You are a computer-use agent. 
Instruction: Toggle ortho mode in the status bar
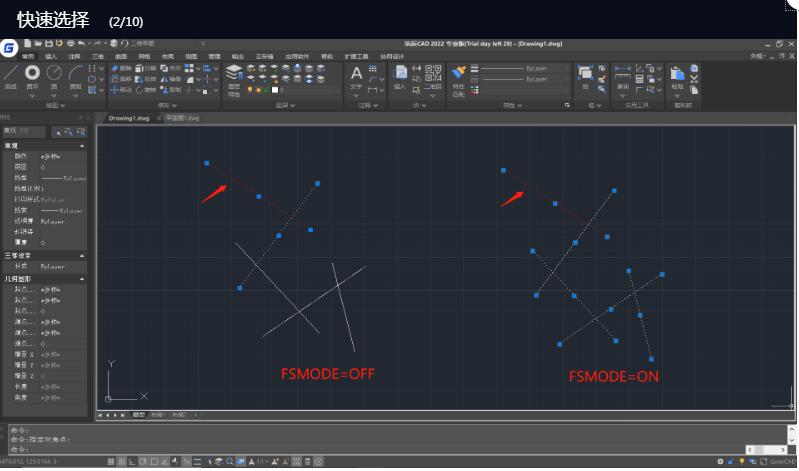131,461
